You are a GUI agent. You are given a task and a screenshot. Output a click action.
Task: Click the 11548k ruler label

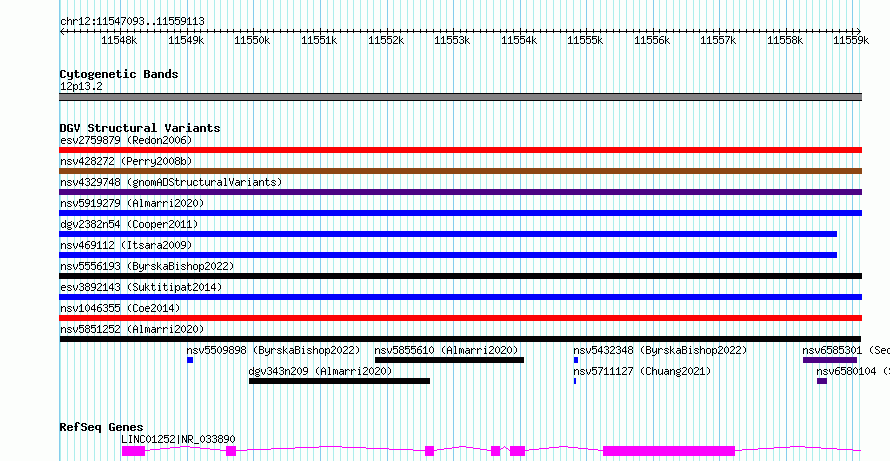click(x=119, y=40)
